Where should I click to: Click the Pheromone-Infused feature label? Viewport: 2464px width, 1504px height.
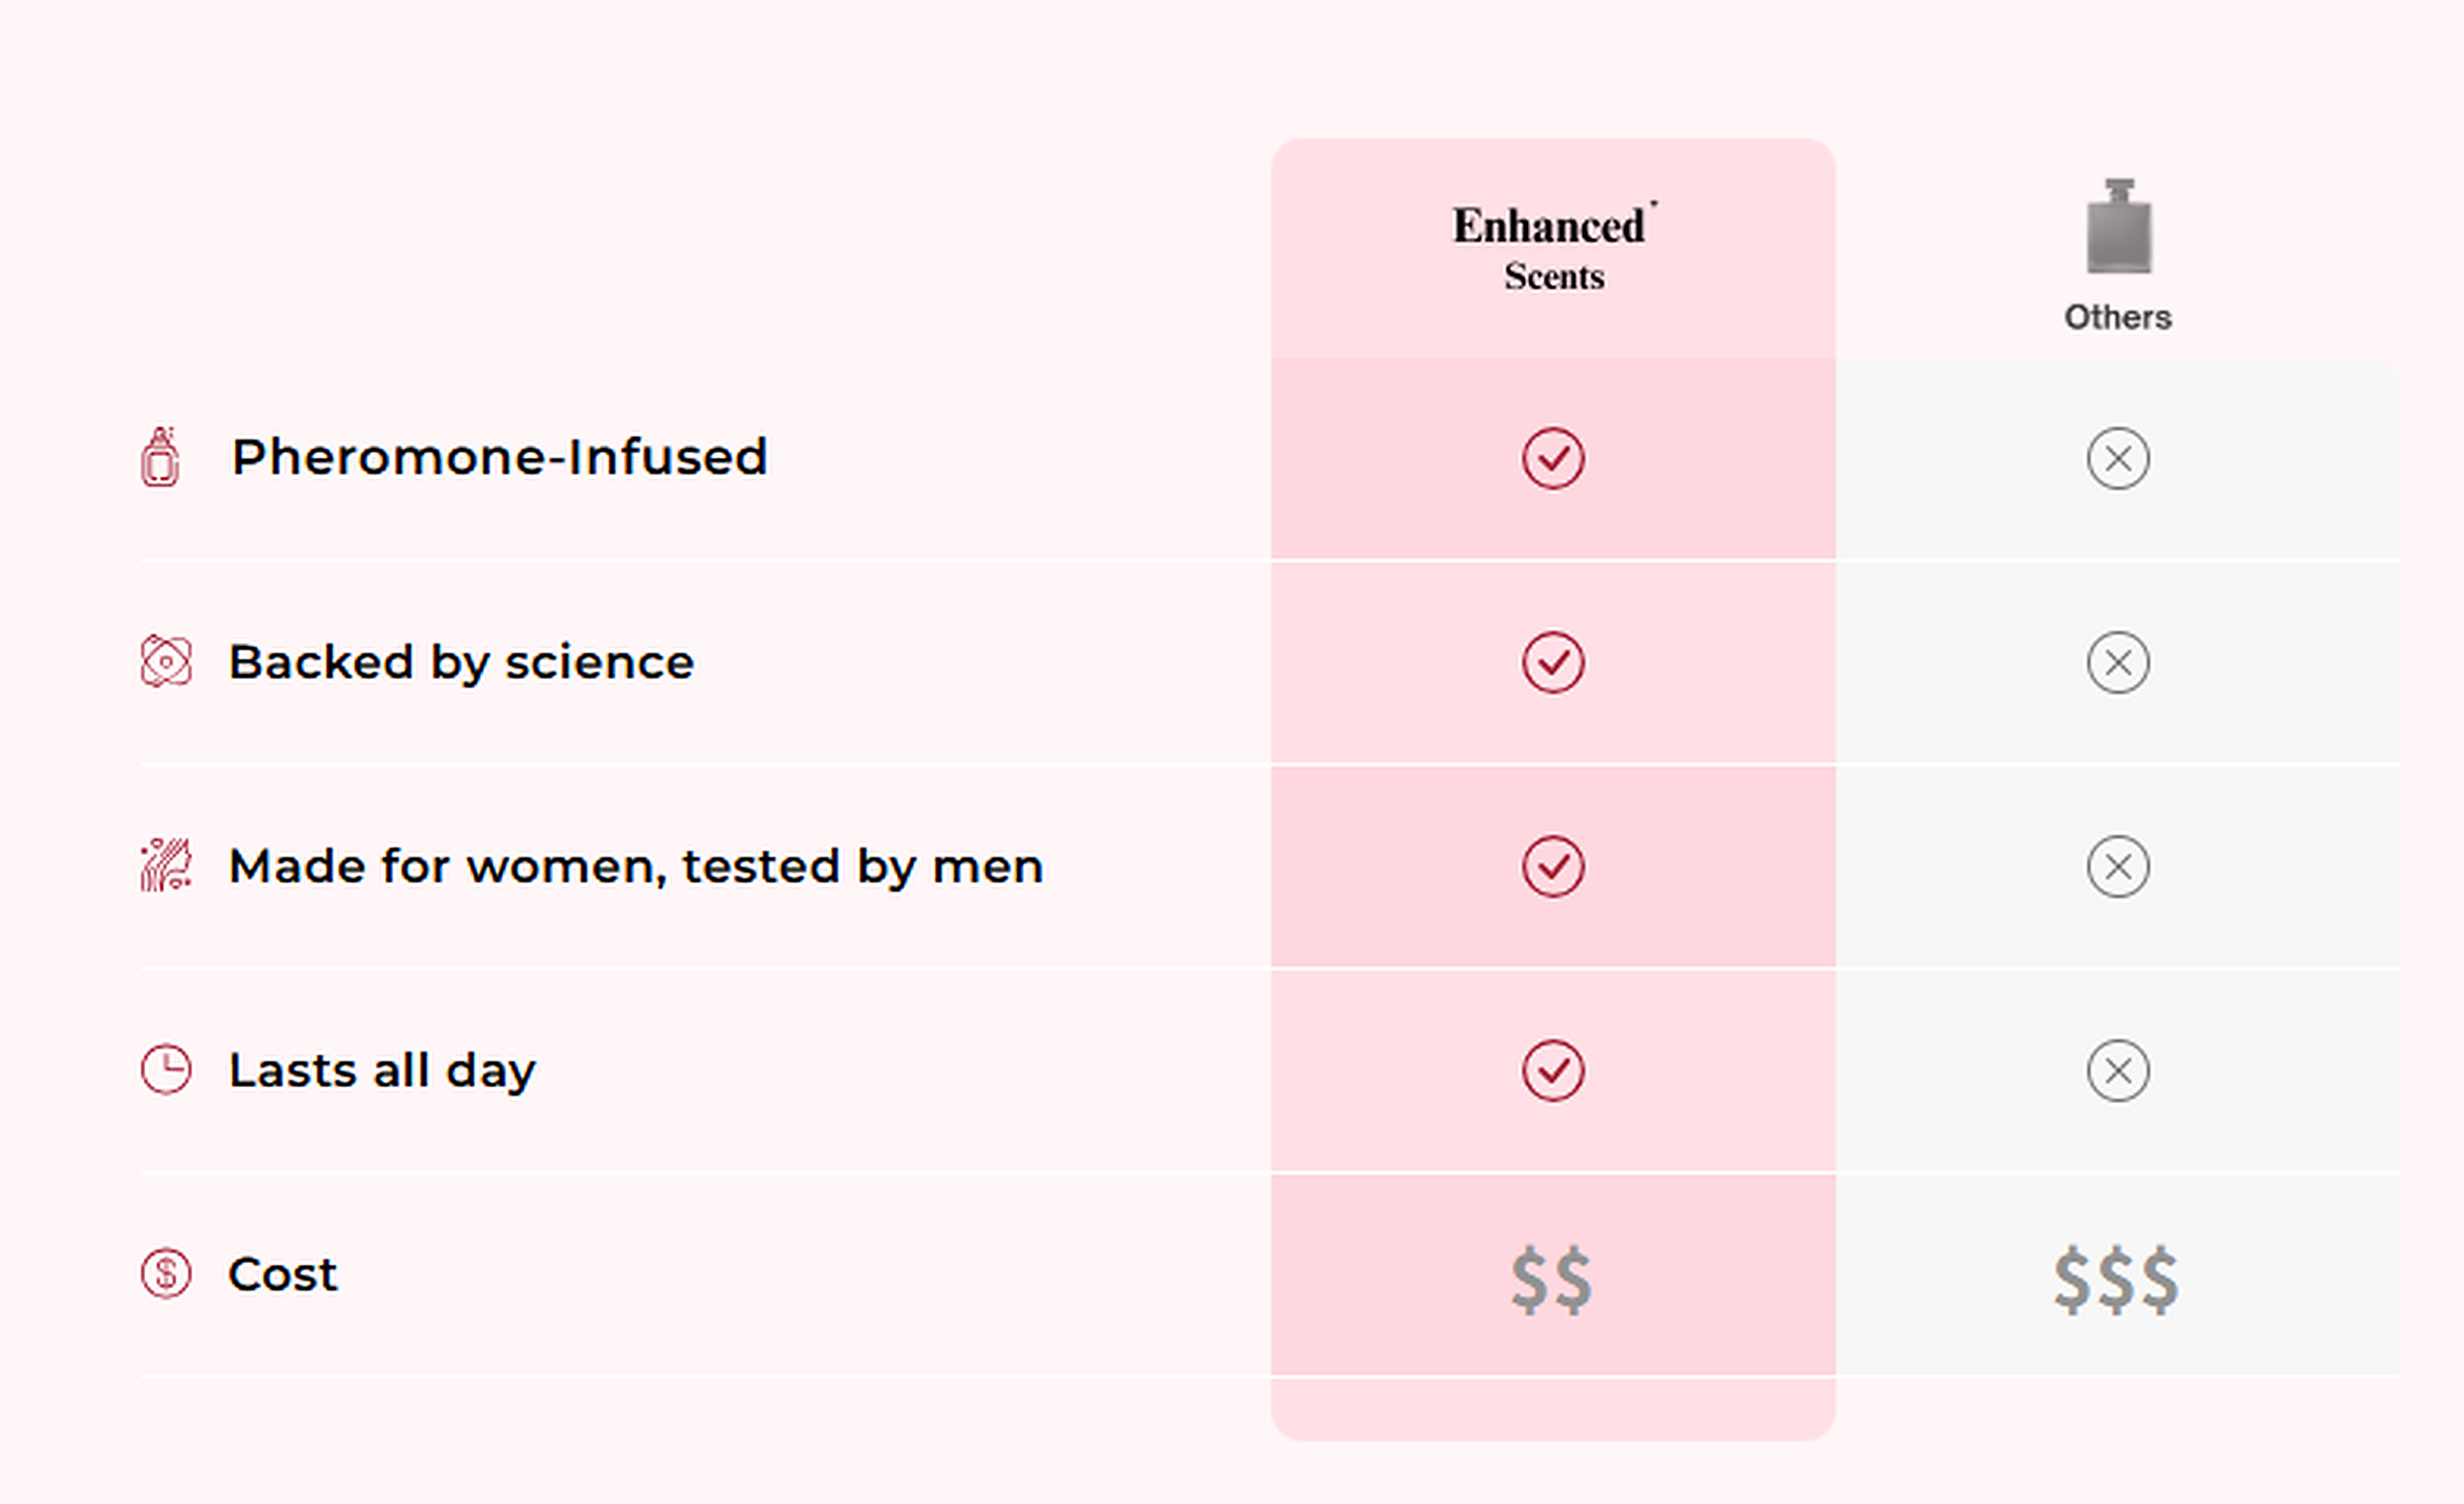pyautogui.click(x=499, y=458)
